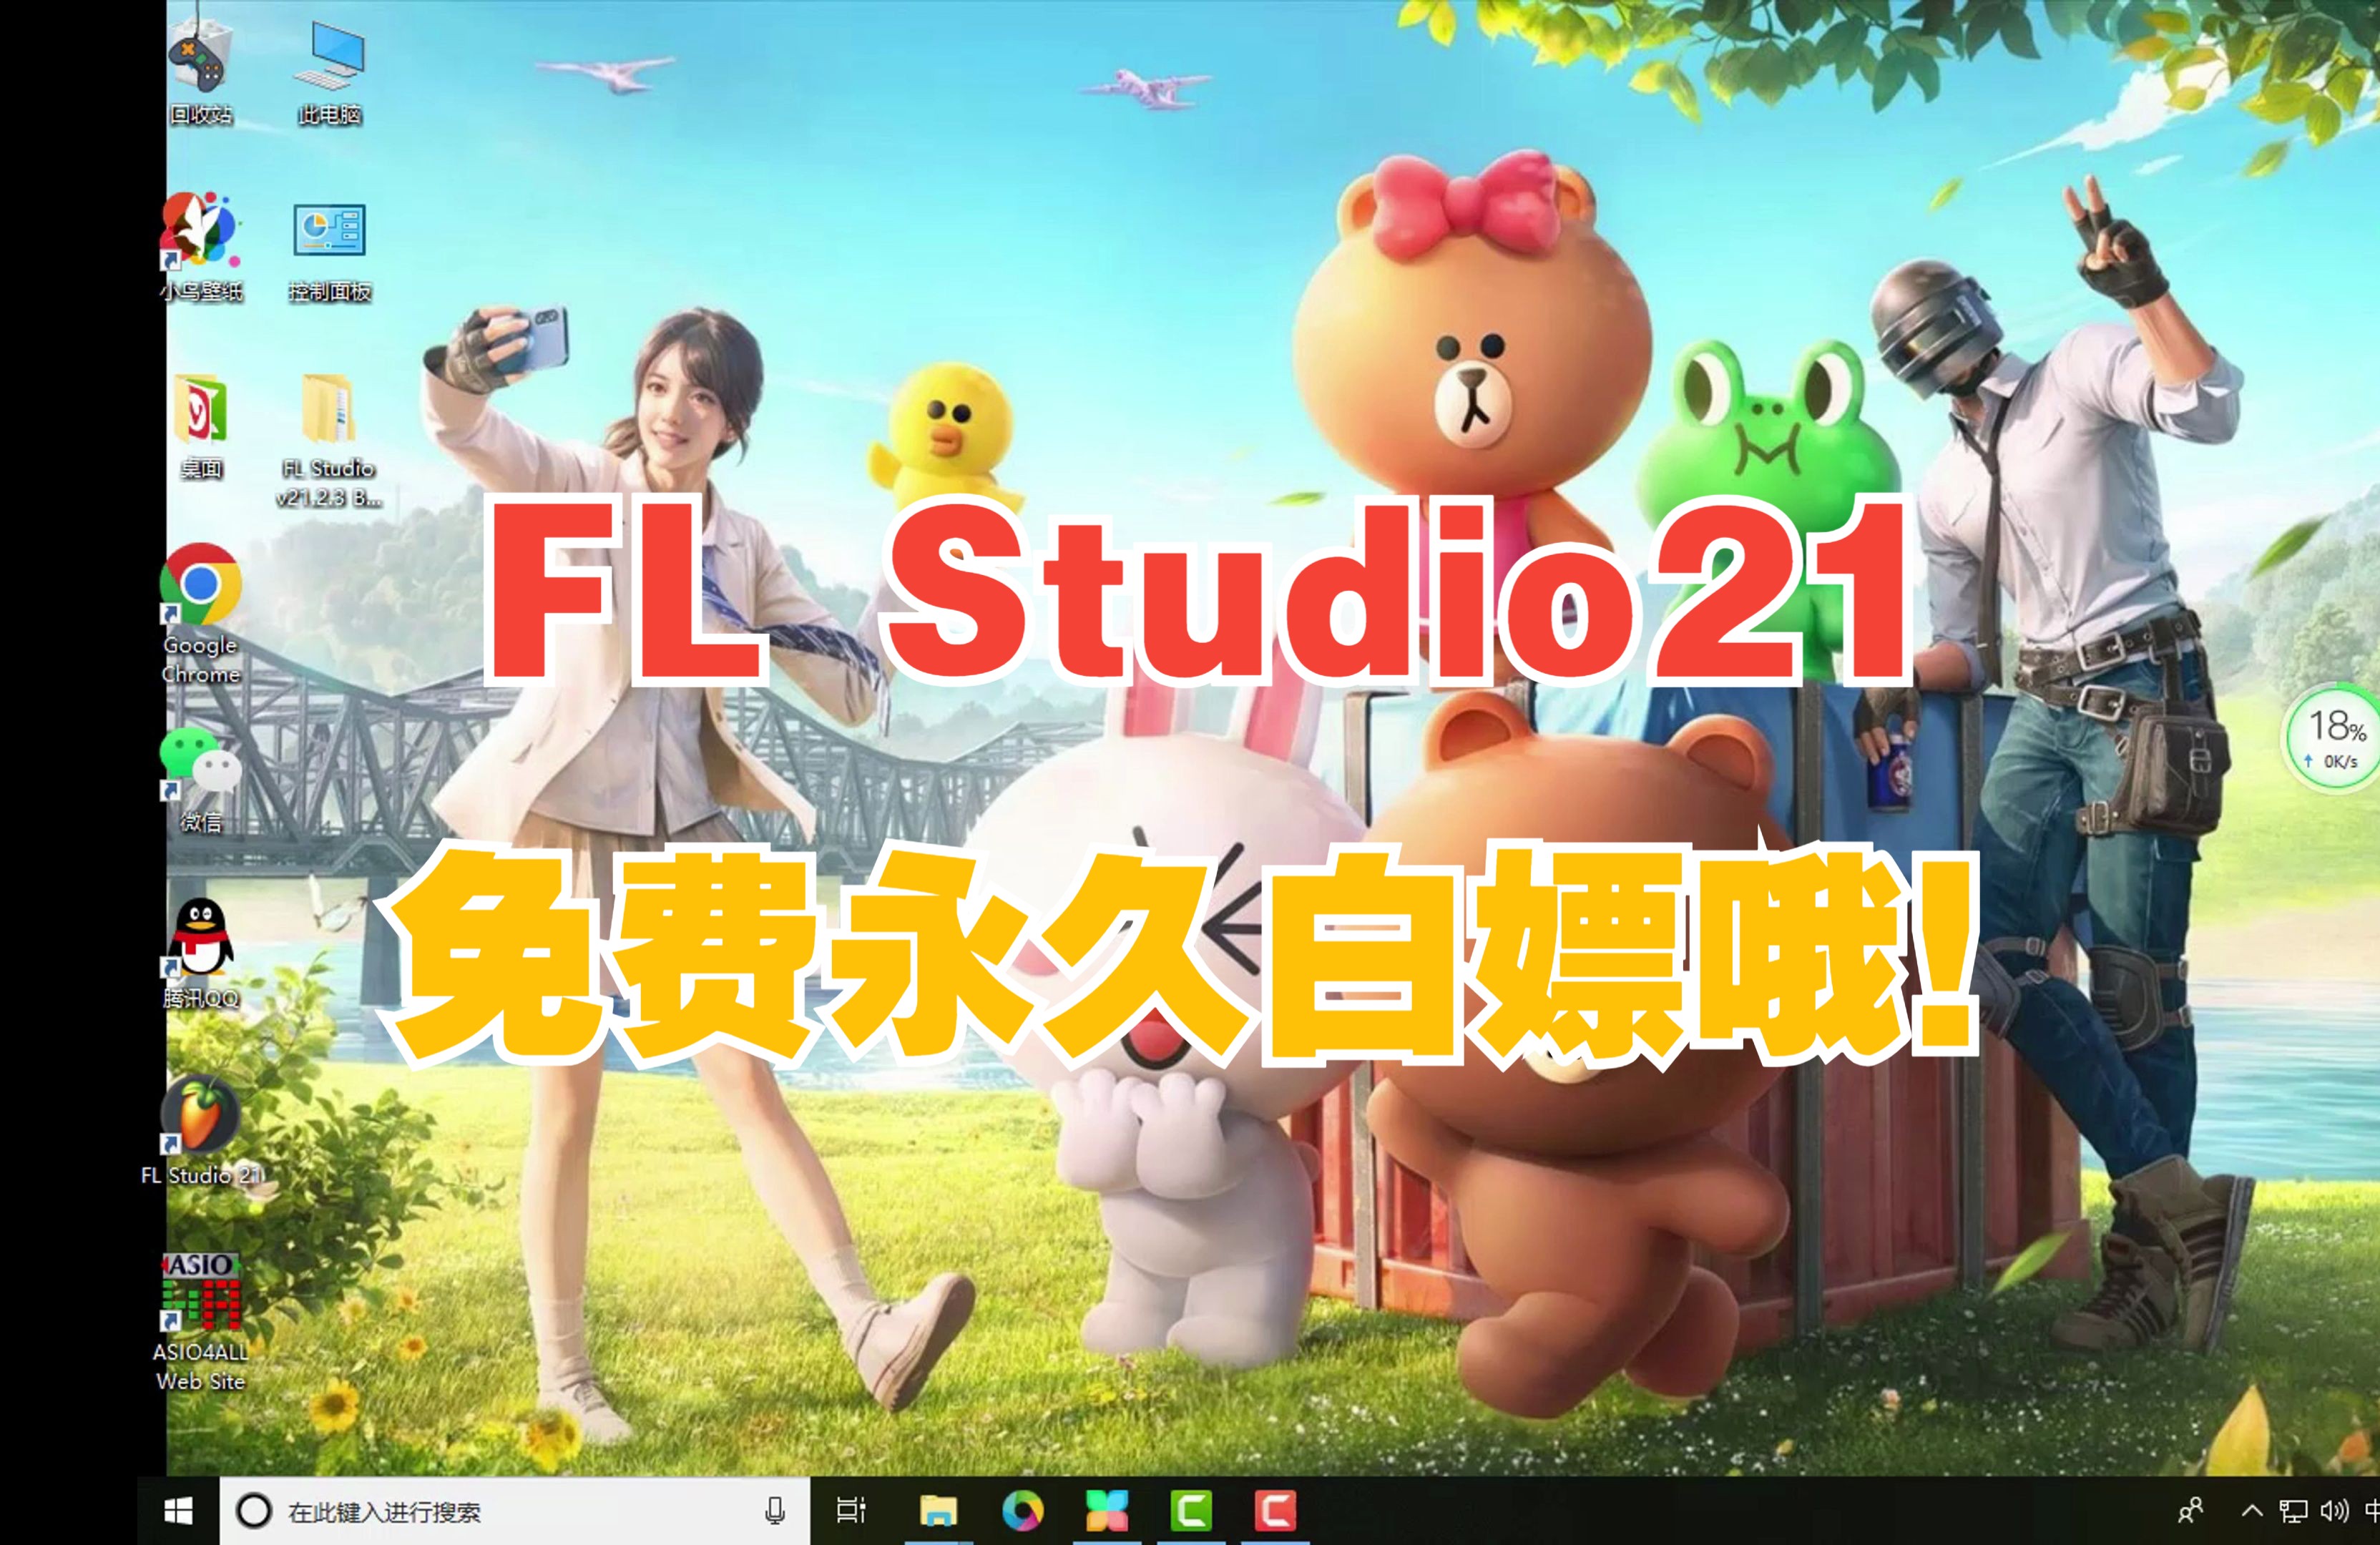Viewport: 2380px width, 1545px height.
Task: Open the 小鸟壁纸 wallpaper app shortcut
Action: pyautogui.click(x=200, y=247)
